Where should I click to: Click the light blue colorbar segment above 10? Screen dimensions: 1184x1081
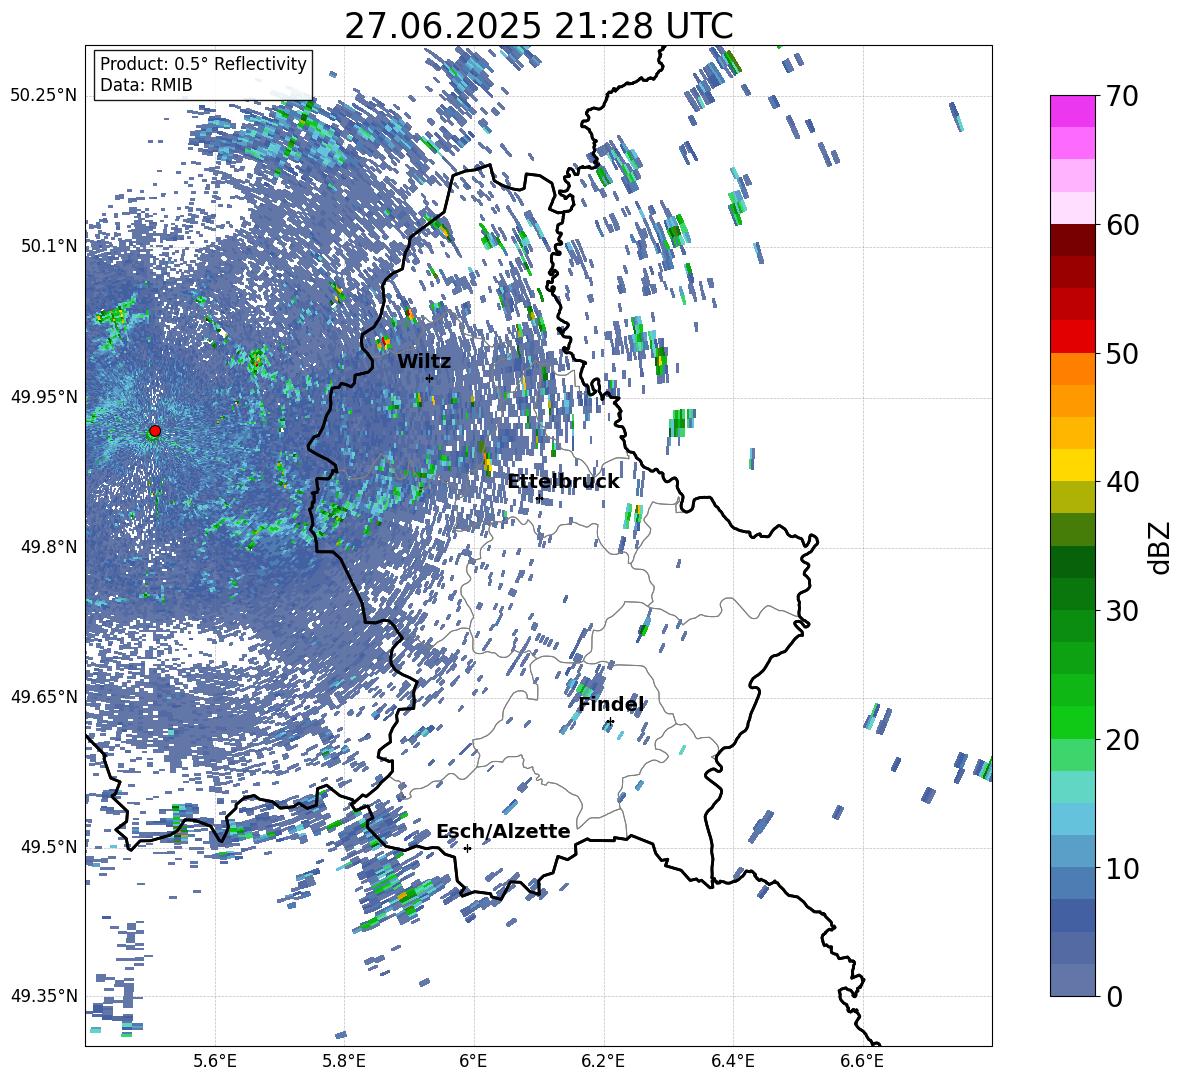(x=1072, y=819)
